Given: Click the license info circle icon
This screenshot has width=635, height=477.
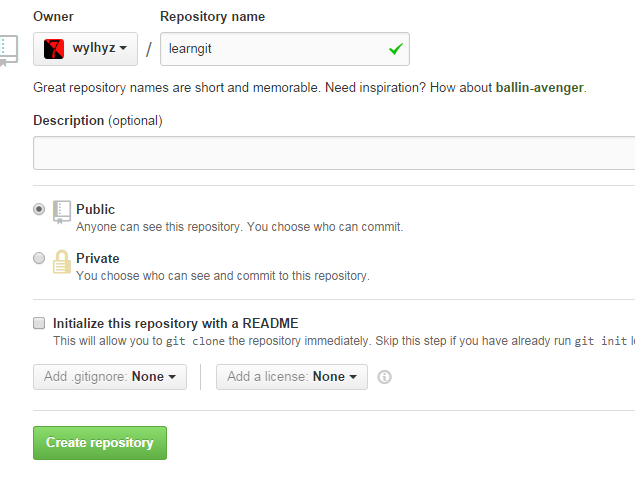Looking at the screenshot, I should (x=384, y=377).
